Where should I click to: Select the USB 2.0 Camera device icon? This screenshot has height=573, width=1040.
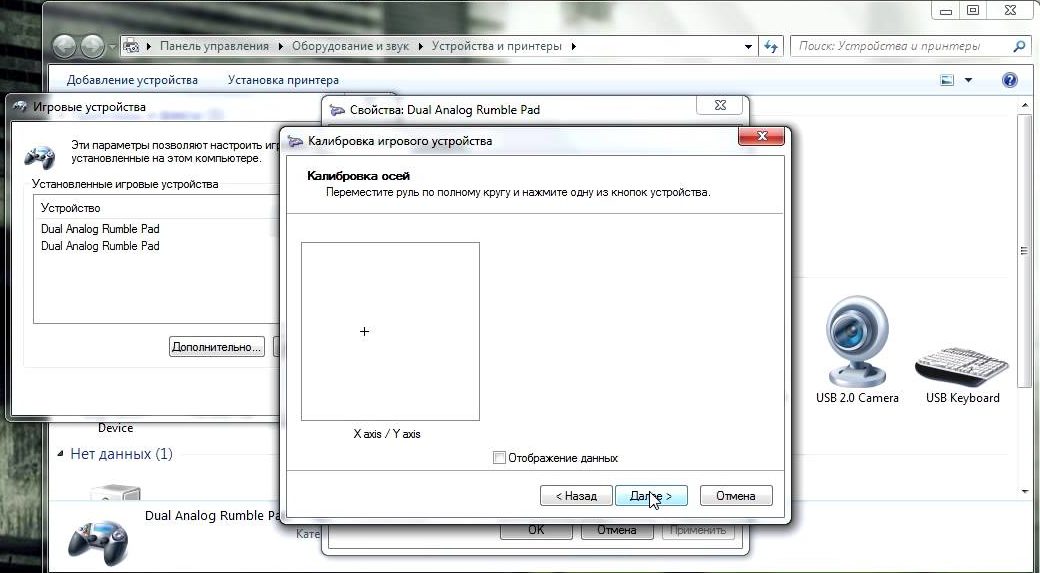(856, 343)
